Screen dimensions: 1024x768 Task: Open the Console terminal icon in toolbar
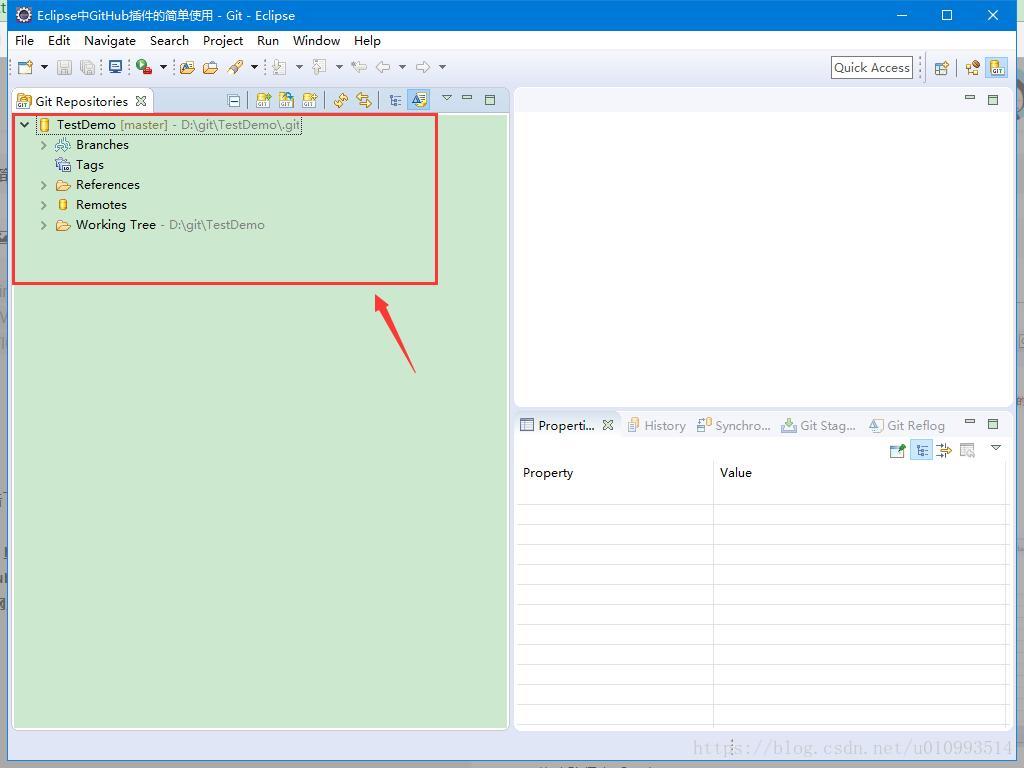point(116,67)
